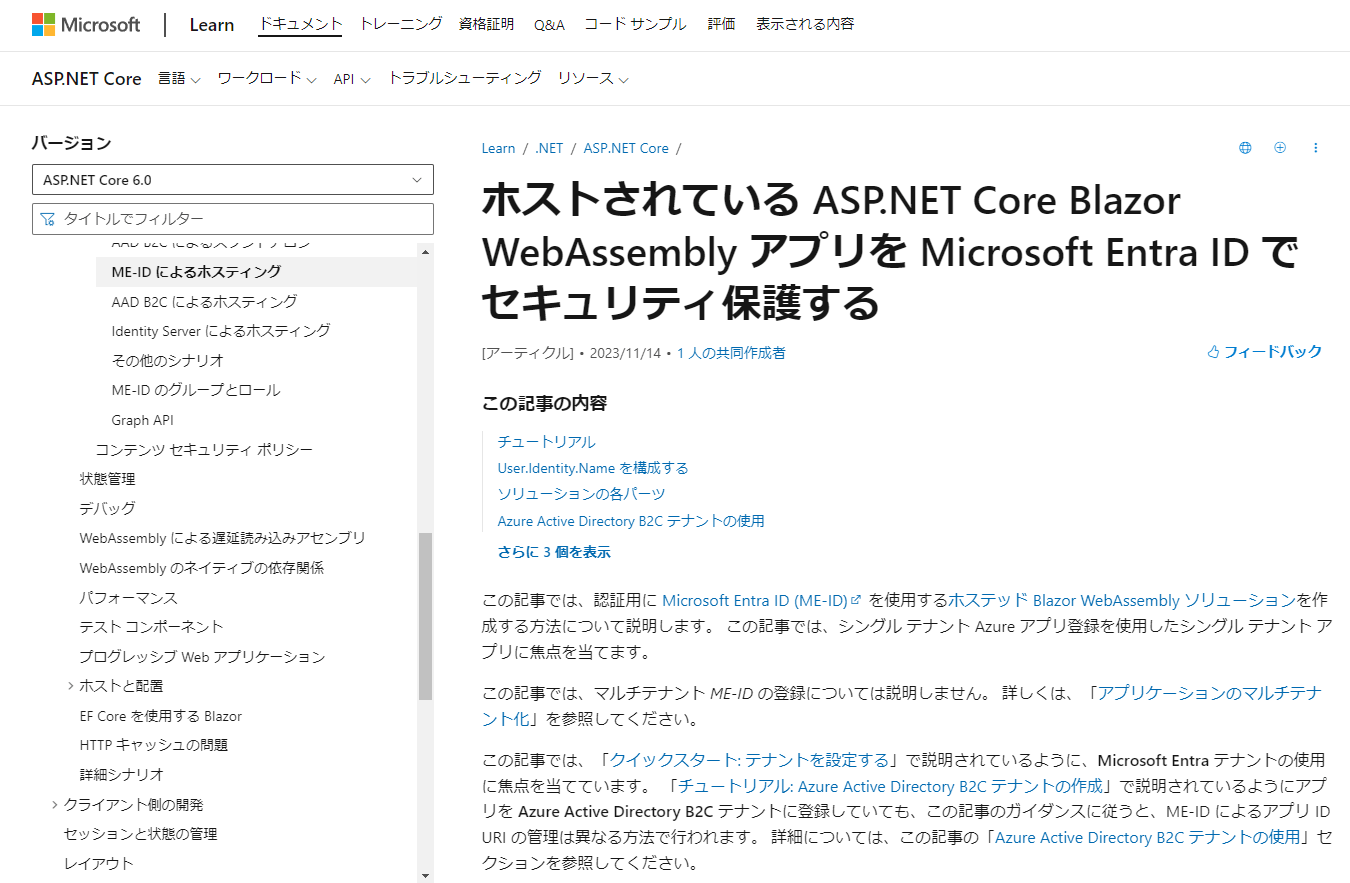Click the filter icon in the title filter box
This screenshot has width=1350, height=883.
(47, 219)
